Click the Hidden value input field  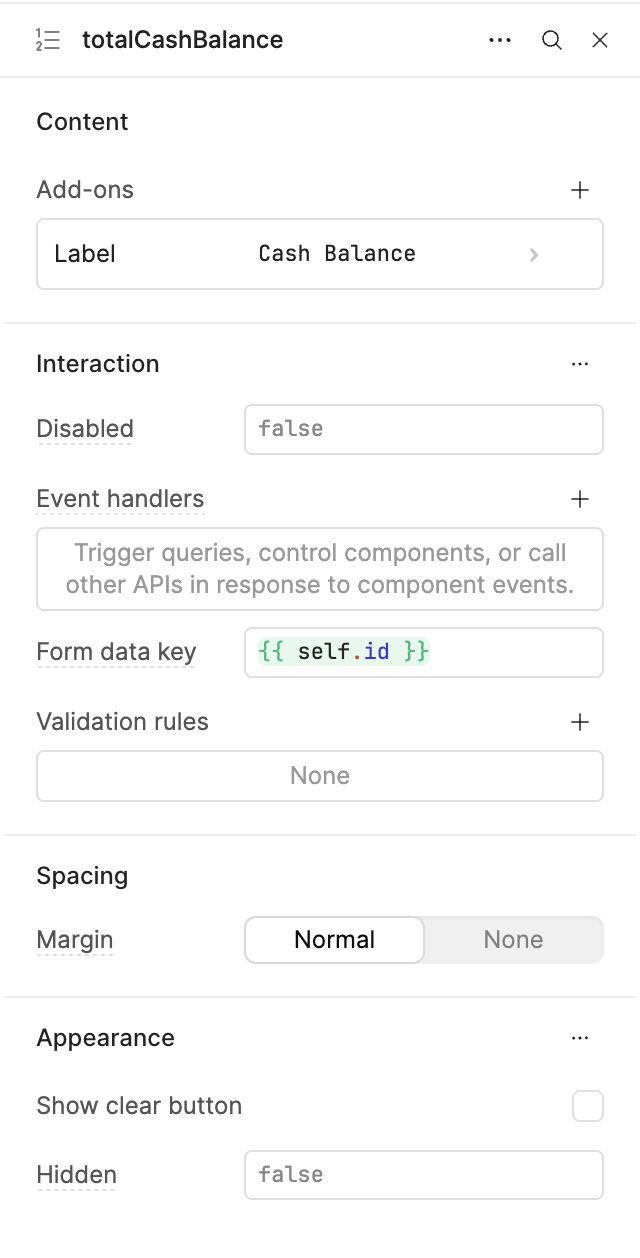(x=423, y=1174)
